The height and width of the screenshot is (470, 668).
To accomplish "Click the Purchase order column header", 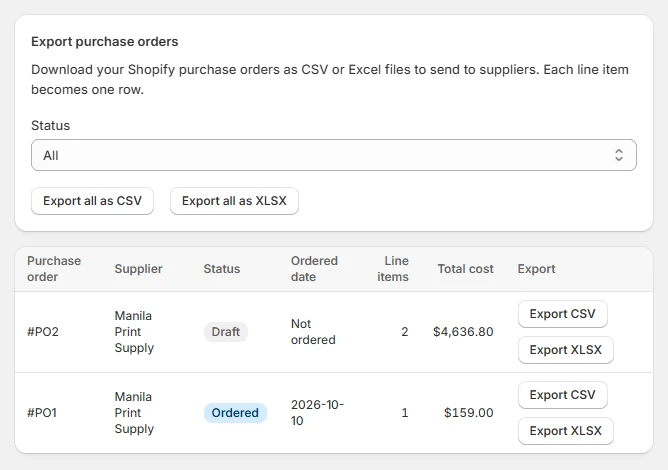I will coord(54,269).
